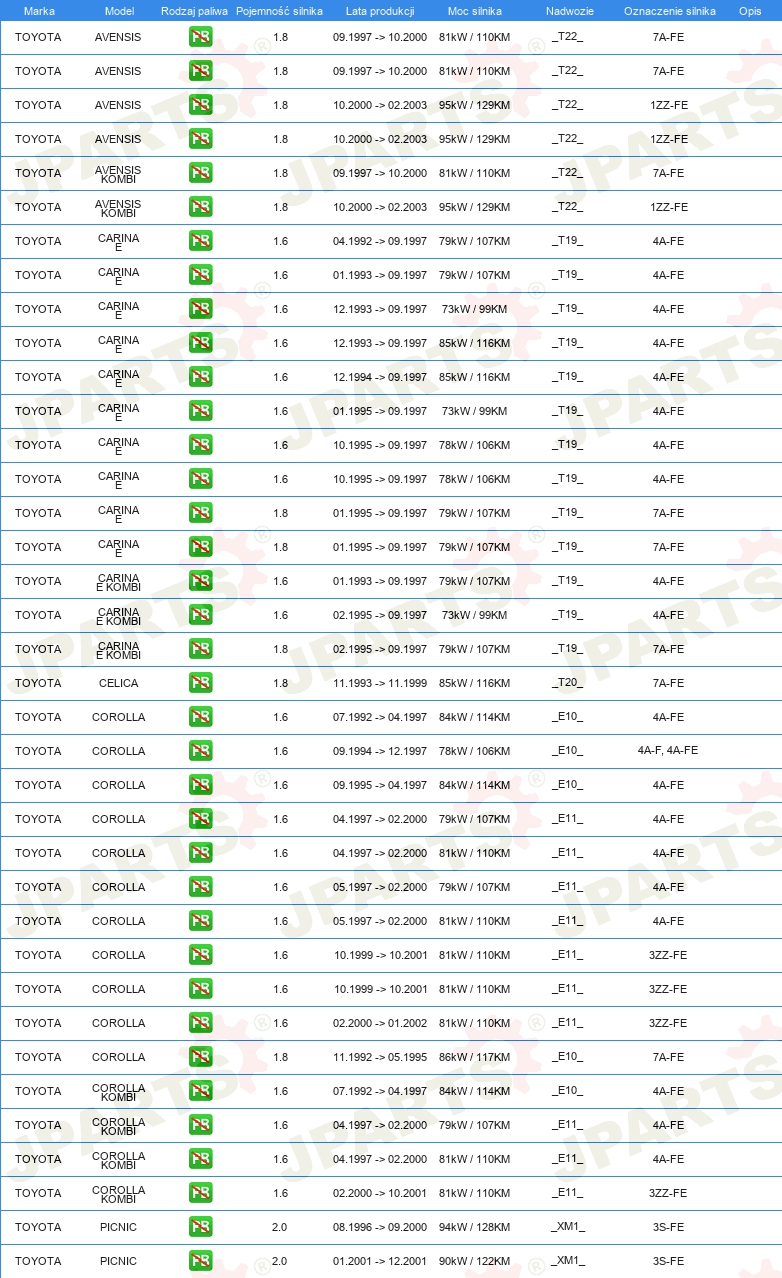Click the Moc silnika column header
The height and width of the screenshot is (1278, 782).
(475, 11)
